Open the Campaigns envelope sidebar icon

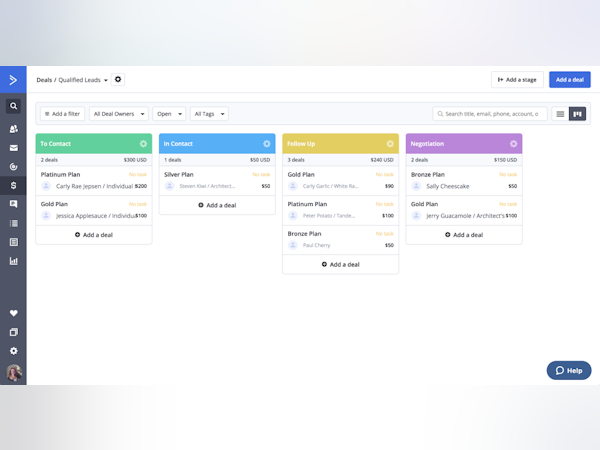pos(13,148)
